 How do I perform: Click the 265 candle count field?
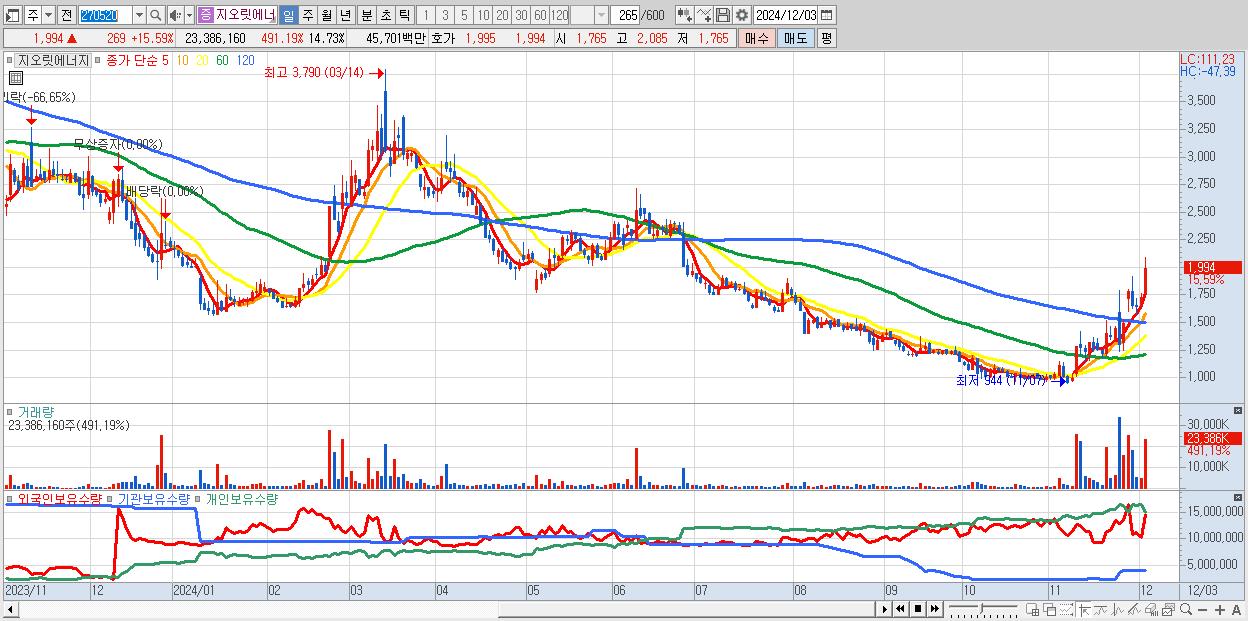(x=625, y=15)
